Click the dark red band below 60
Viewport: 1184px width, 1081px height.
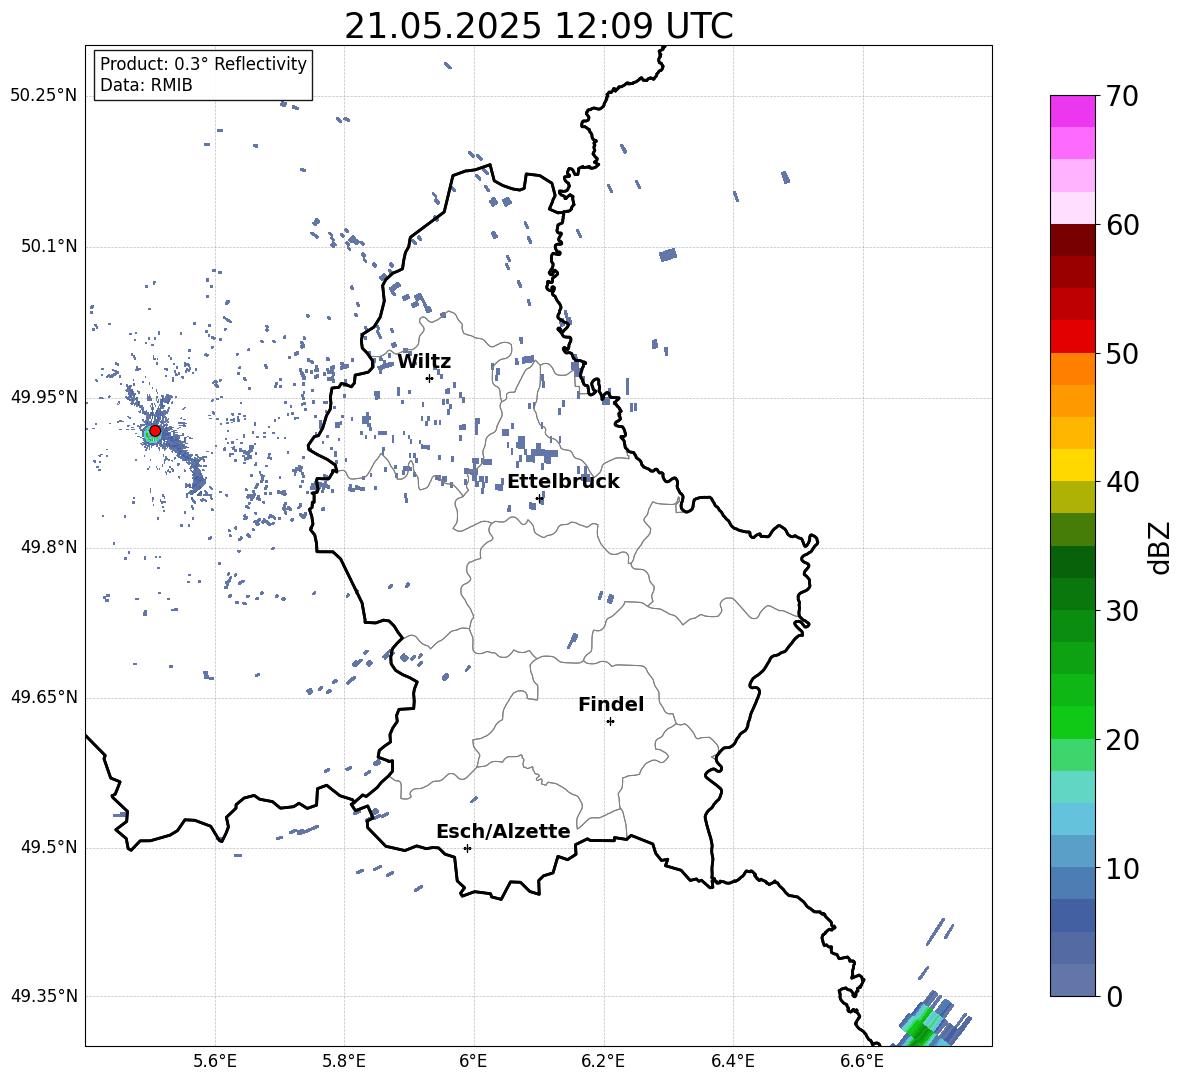click(1072, 240)
